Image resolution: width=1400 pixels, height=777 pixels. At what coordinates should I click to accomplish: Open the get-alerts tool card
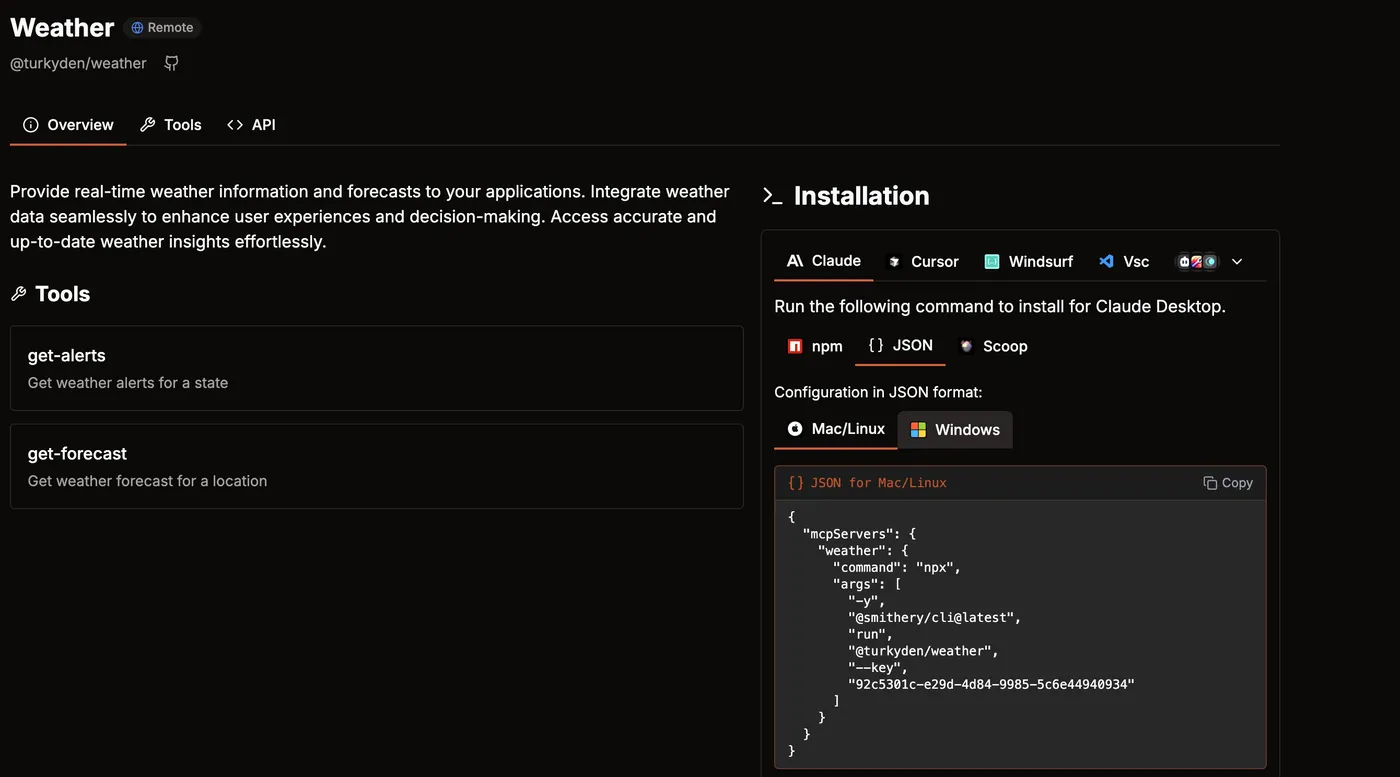[x=377, y=368]
